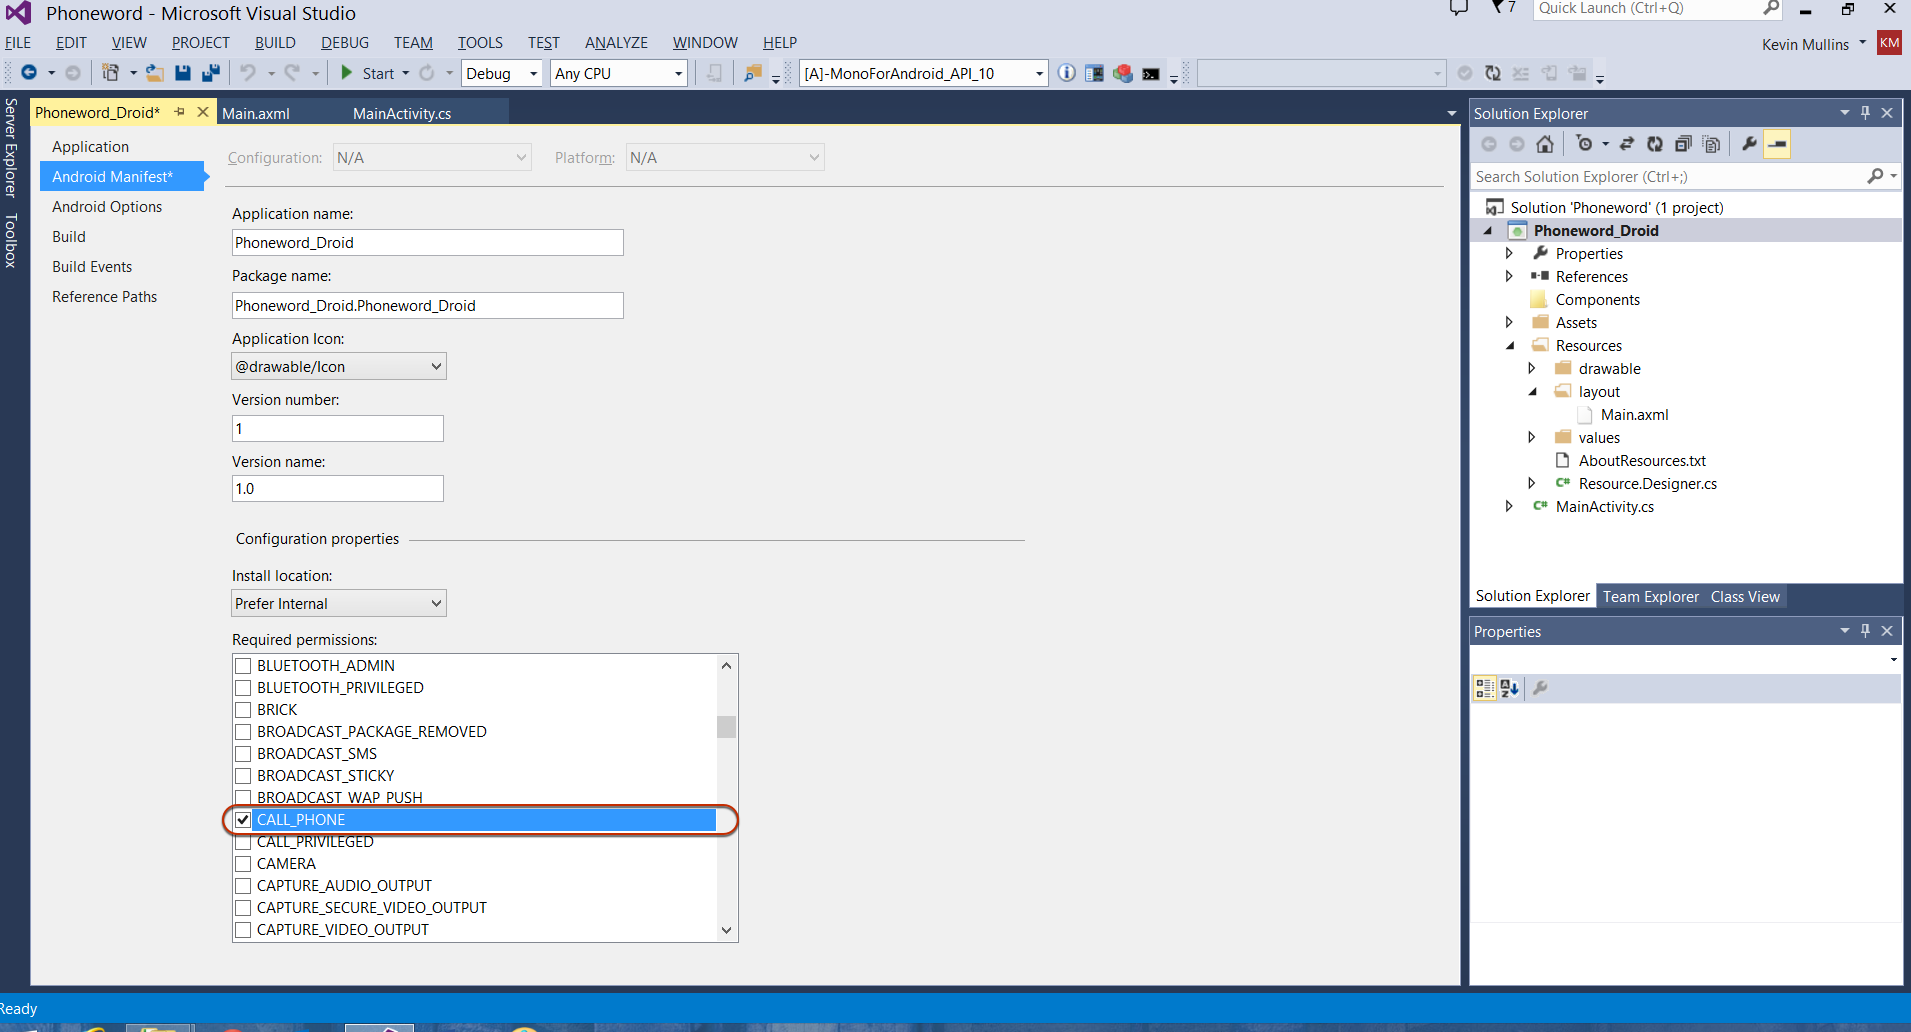Viewport: 1911px width, 1032px height.
Task: Click the Collapse All icon in Solution Explorer
Action: [x=1683, y=144]
